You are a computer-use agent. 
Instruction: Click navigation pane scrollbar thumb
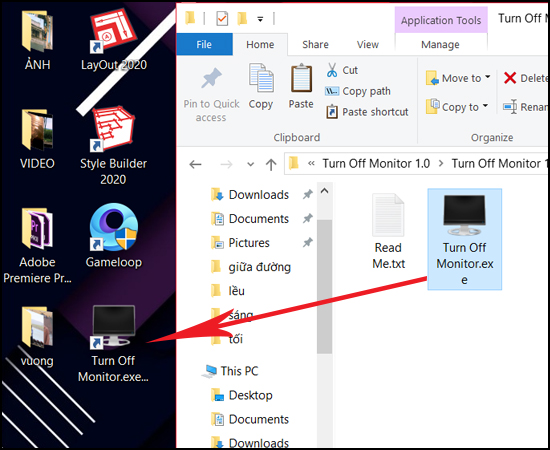click(x=324, y=287)
